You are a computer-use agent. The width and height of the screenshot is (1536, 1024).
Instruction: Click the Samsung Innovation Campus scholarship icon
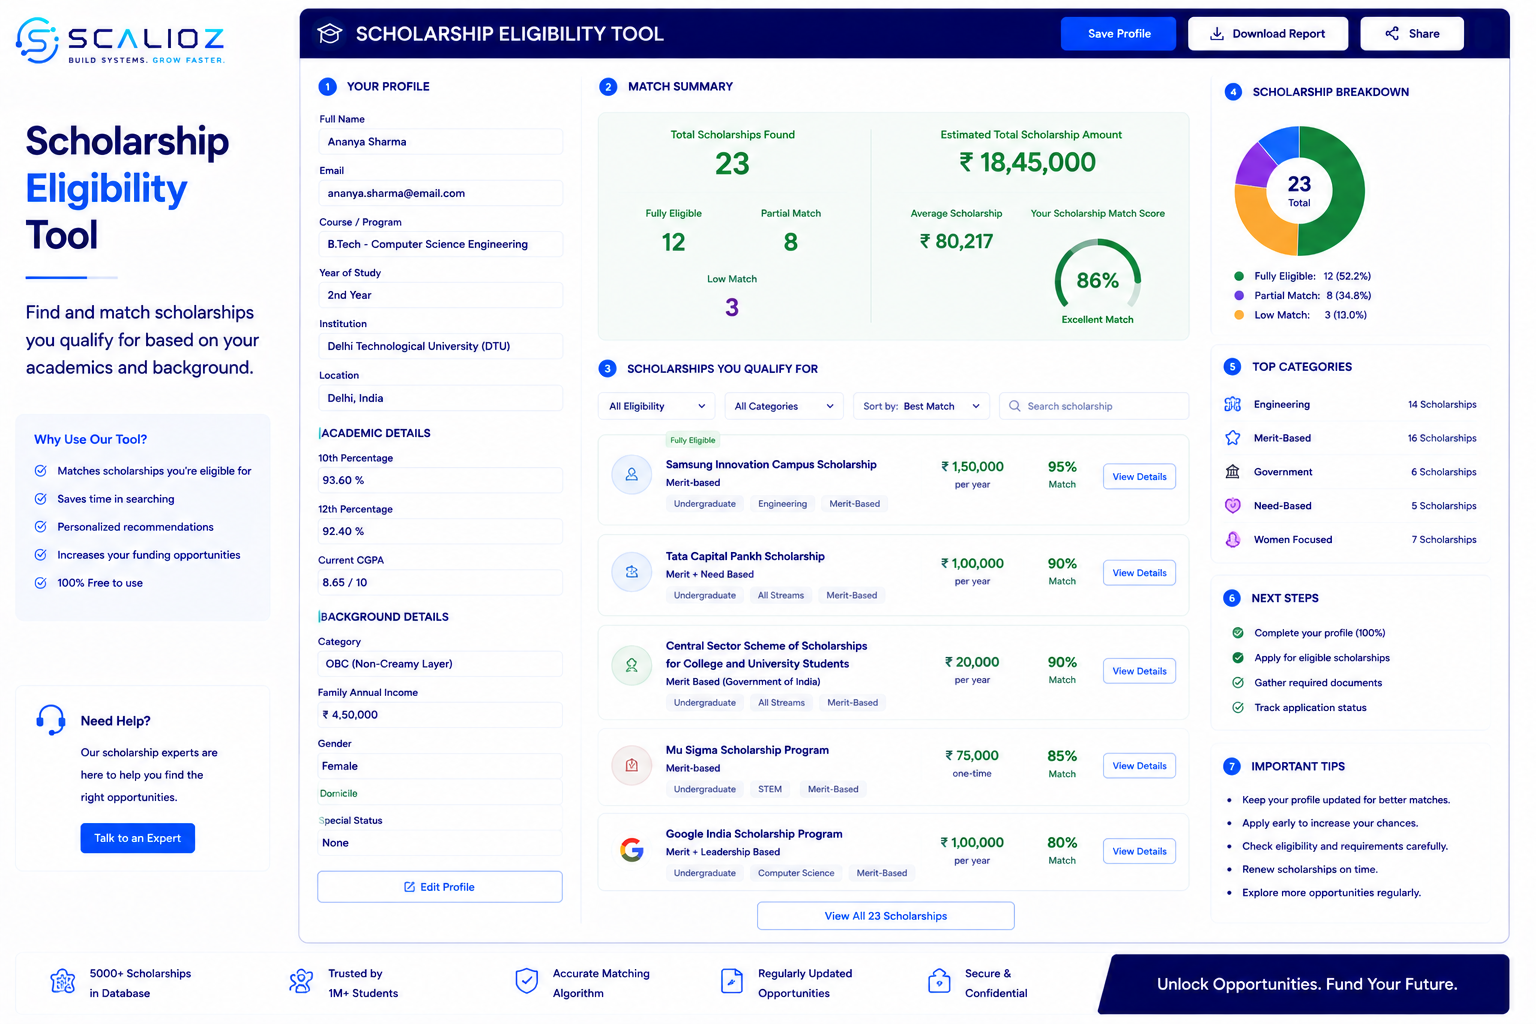632,475
